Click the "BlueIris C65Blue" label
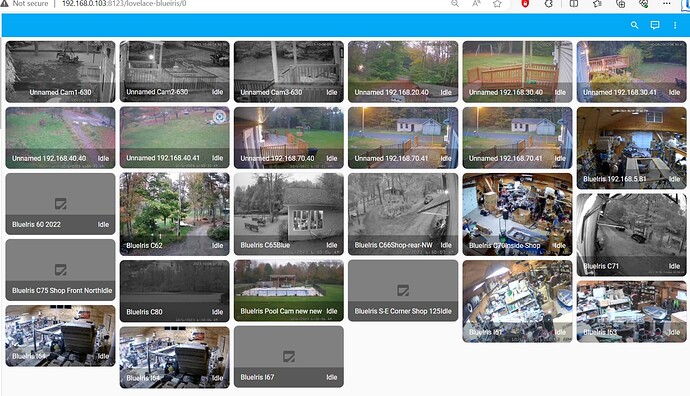The height and width of the screenshot is (396, 690). click(265, 245)
